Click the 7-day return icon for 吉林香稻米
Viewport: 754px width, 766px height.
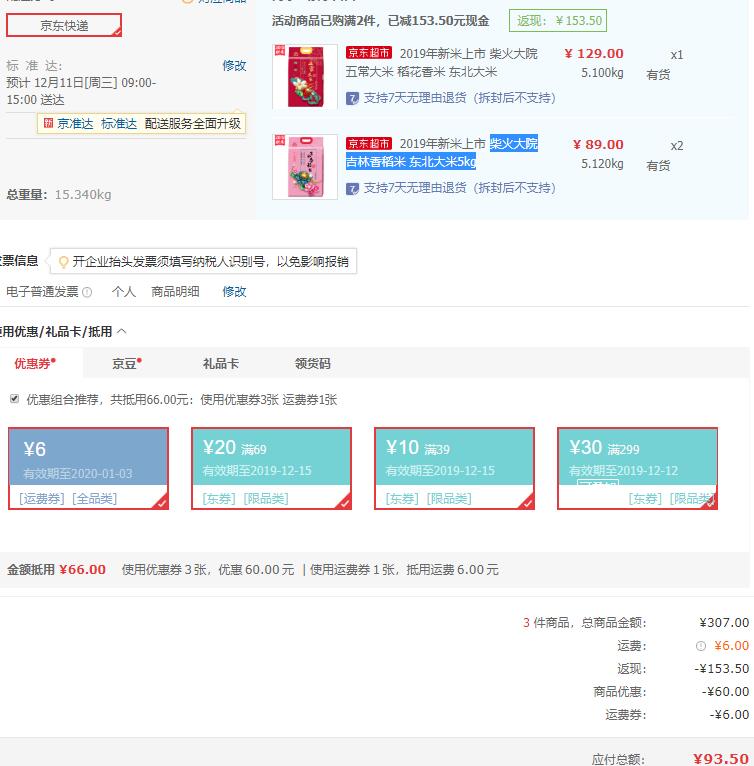pyautogui.click(x=352, y=189)
